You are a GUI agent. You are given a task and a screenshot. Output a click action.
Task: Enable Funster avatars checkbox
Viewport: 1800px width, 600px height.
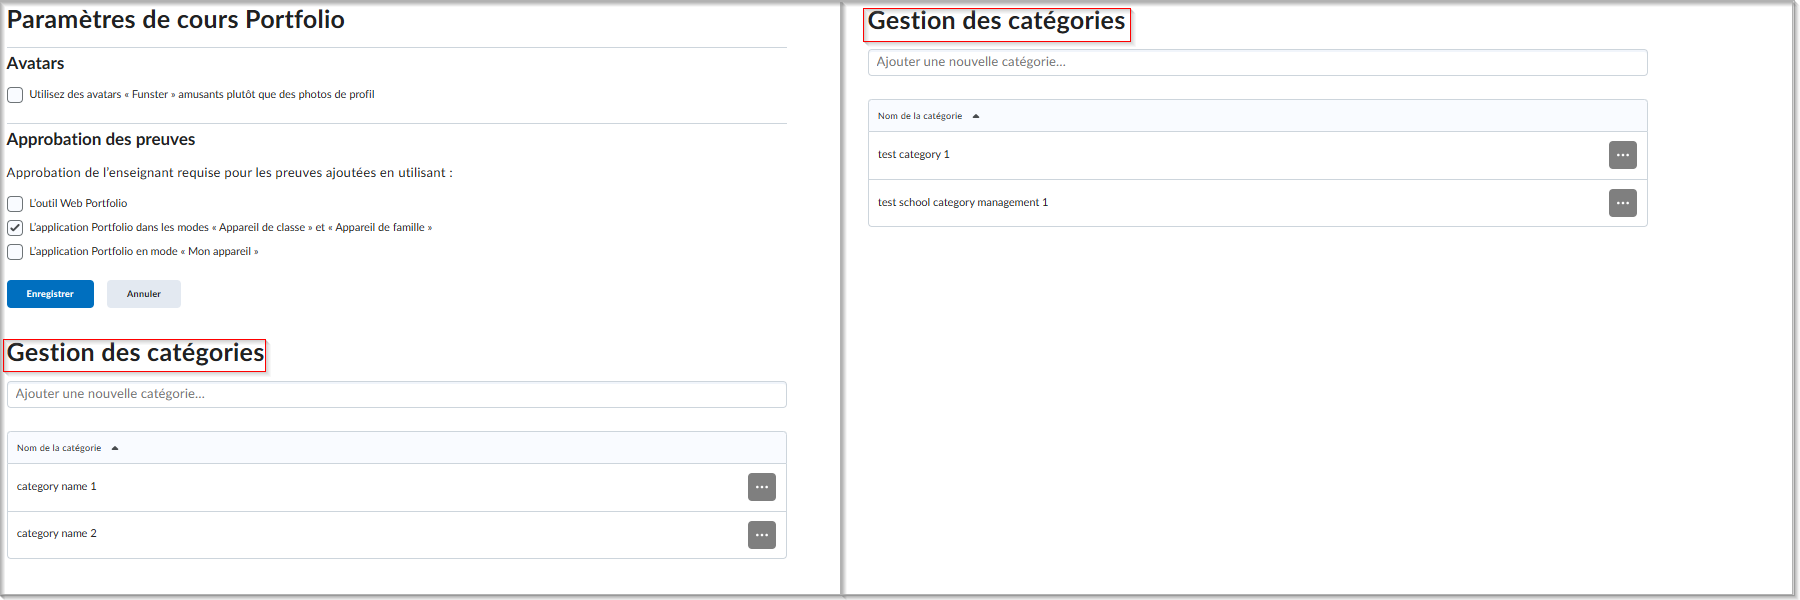[15, 95]
